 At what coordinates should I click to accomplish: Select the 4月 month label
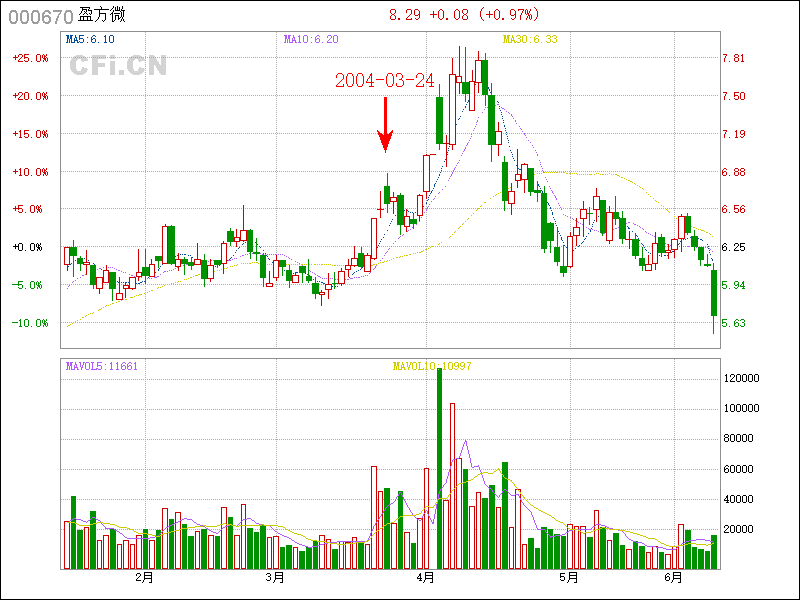pyautogui.click(x=425, y=578)
